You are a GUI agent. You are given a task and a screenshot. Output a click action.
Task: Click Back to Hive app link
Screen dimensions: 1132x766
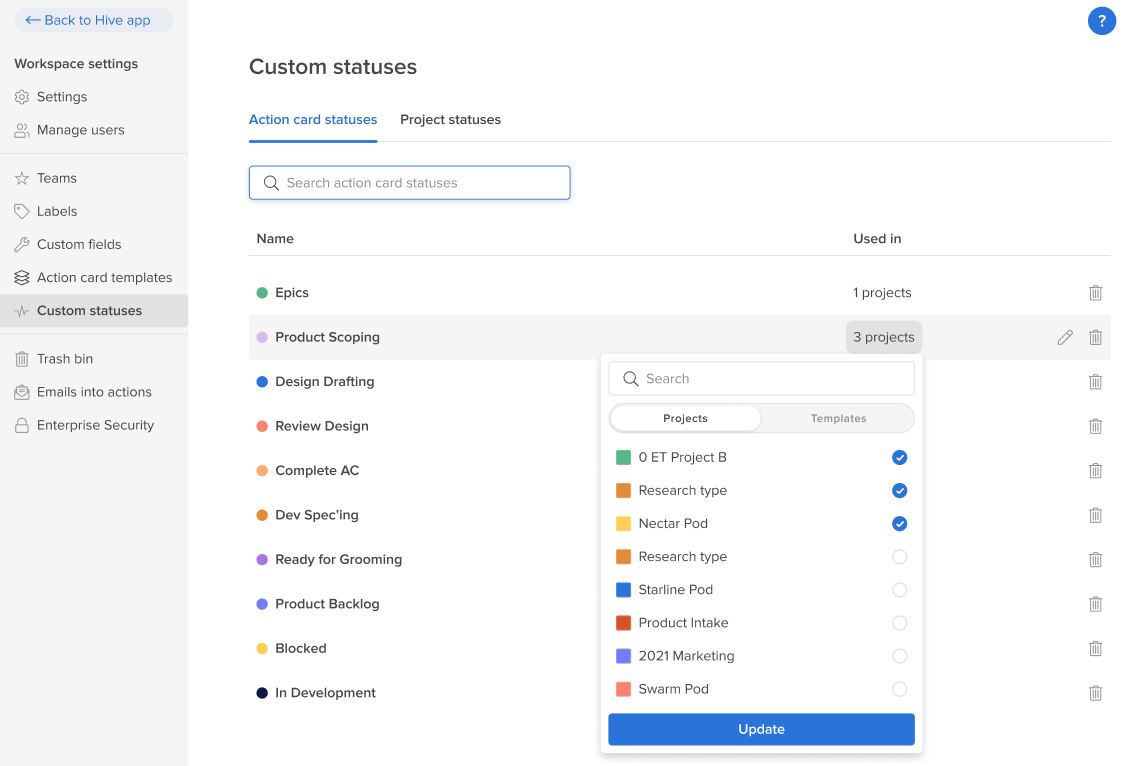point(93,20)
